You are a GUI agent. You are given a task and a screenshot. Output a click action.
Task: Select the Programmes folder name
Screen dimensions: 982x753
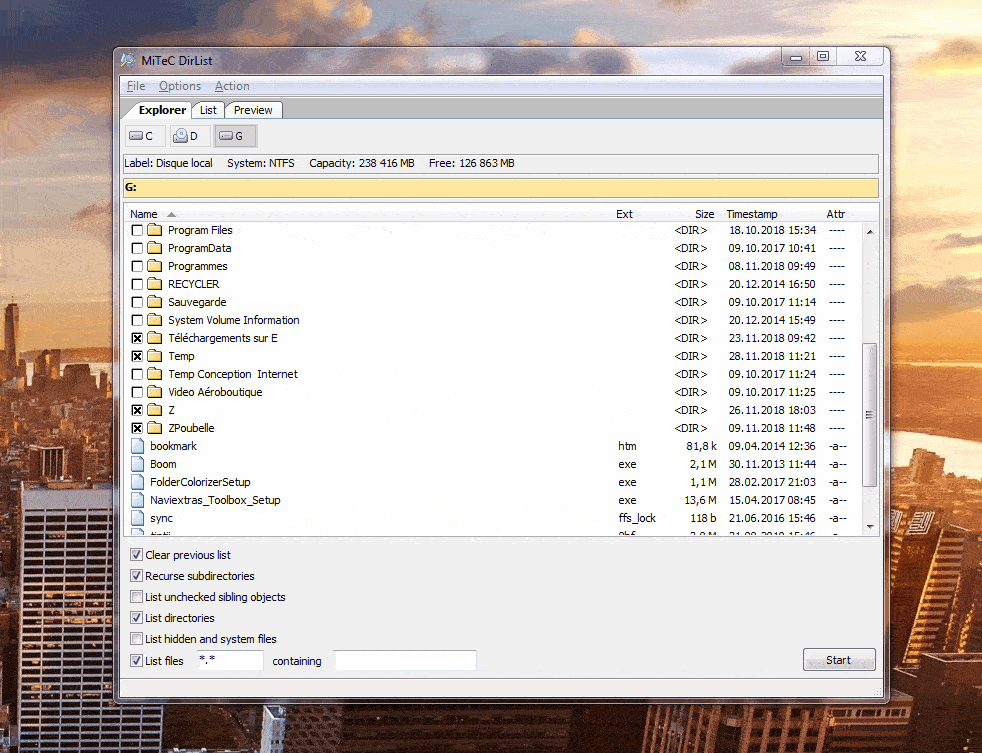197,266
